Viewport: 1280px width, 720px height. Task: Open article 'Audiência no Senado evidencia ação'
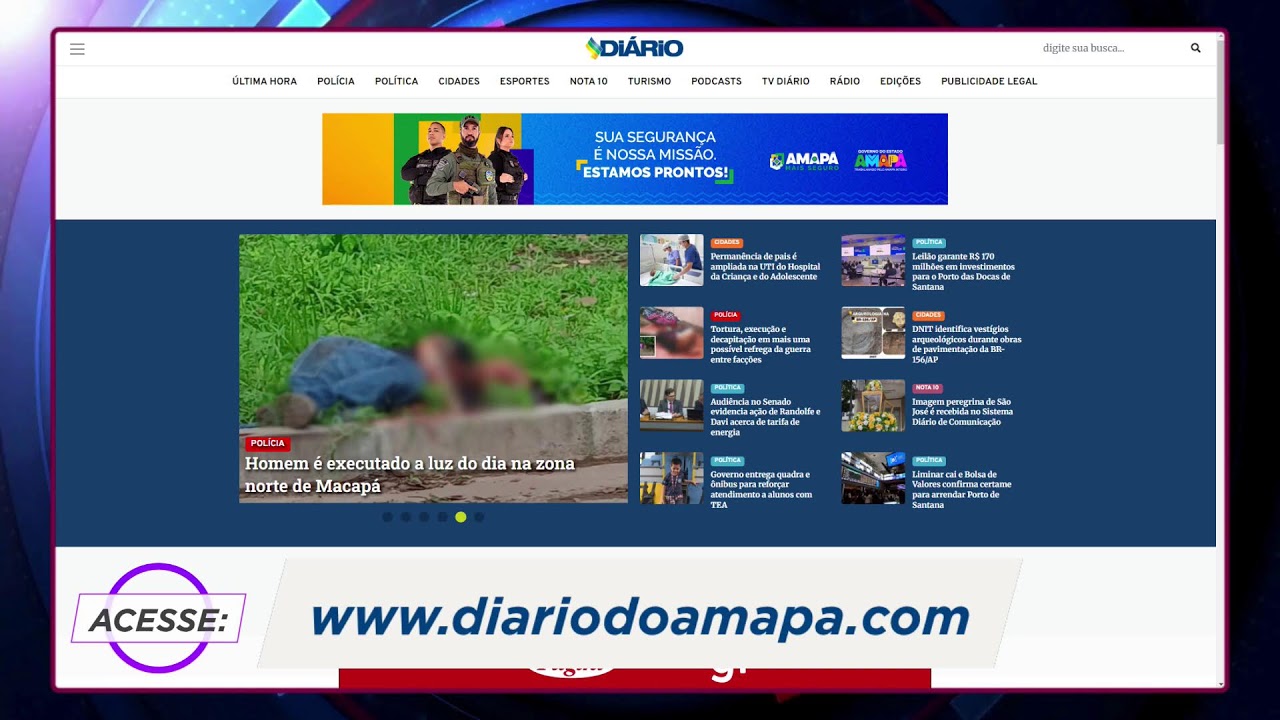point(765,417)
